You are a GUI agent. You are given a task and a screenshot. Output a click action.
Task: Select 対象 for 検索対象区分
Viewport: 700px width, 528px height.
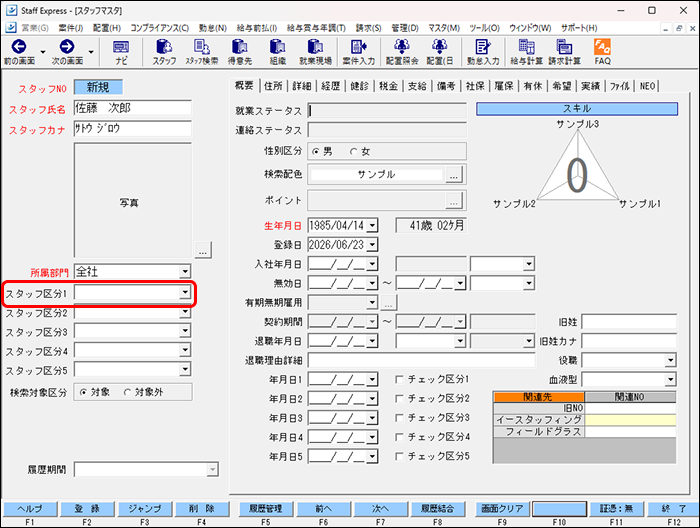83,392
